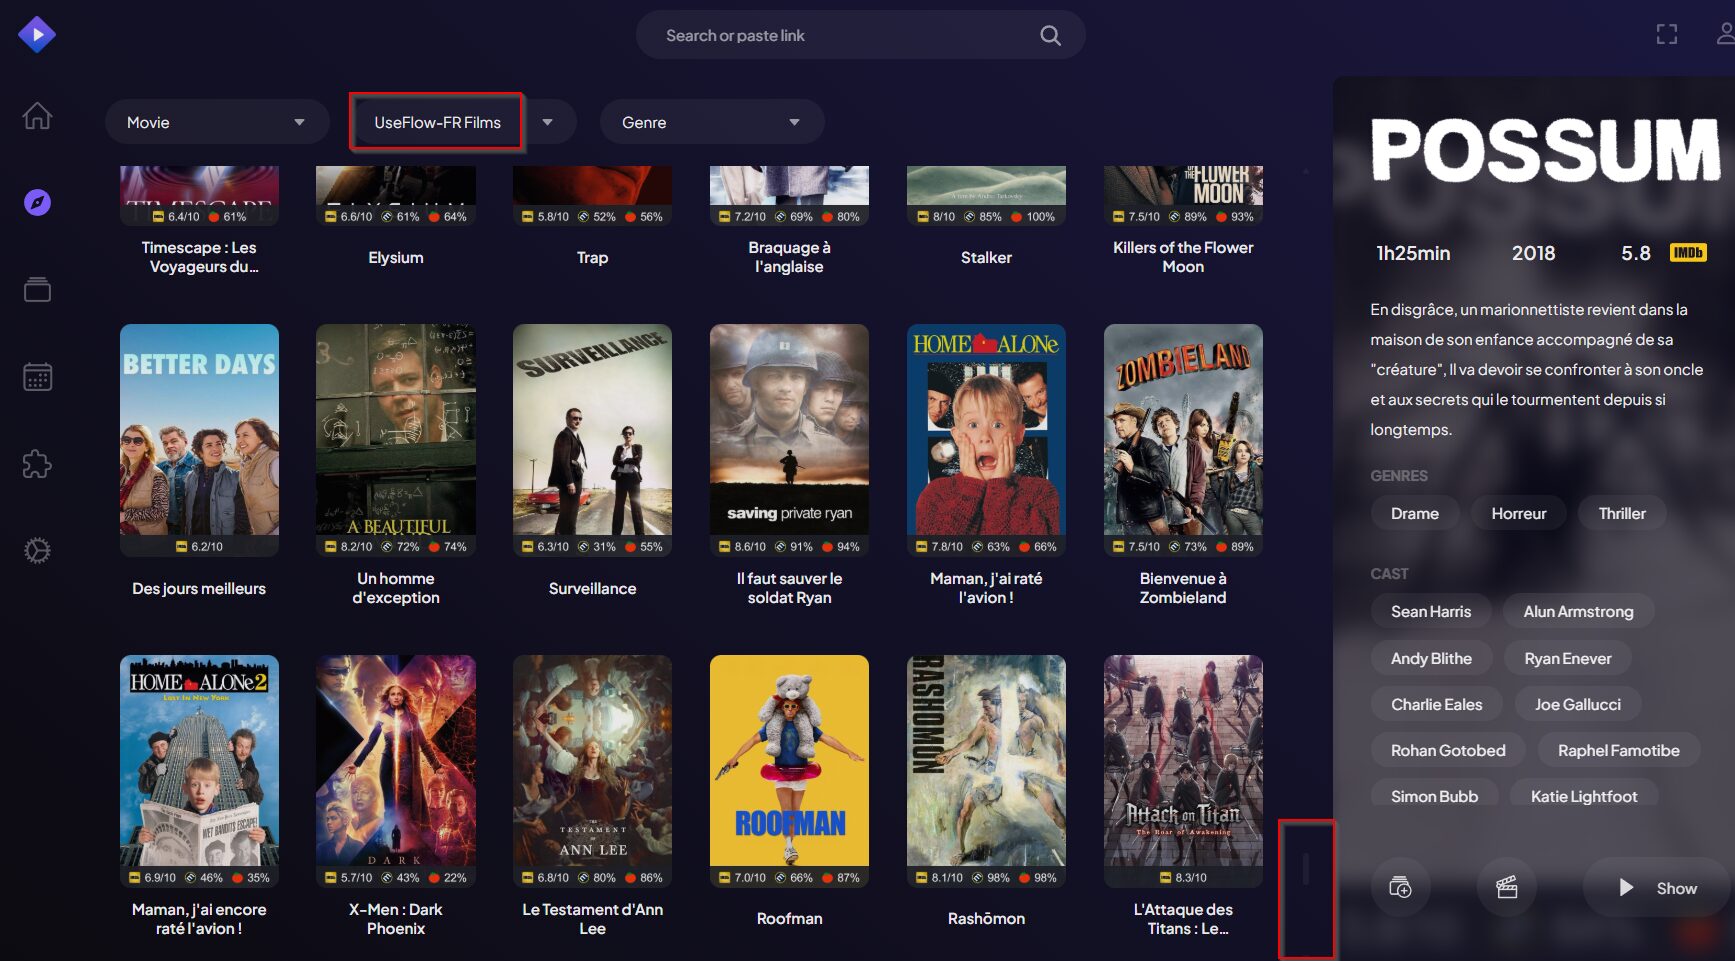
Task: Click the title 'Elysium'
Action: click(396, 258)
